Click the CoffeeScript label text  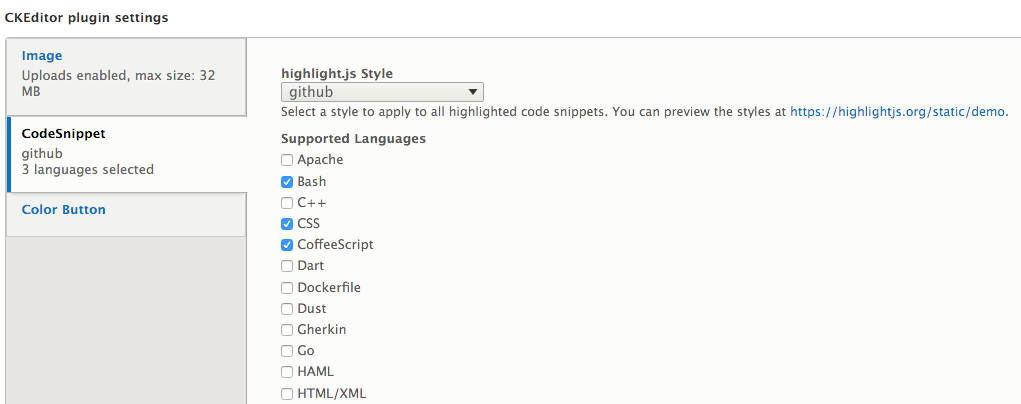point(335,245)
